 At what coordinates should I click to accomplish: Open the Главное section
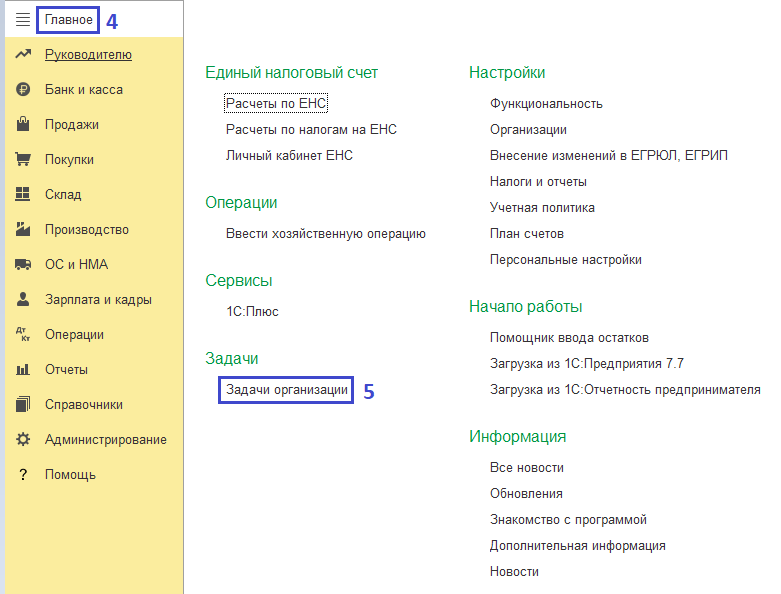[x=68, y=19]
